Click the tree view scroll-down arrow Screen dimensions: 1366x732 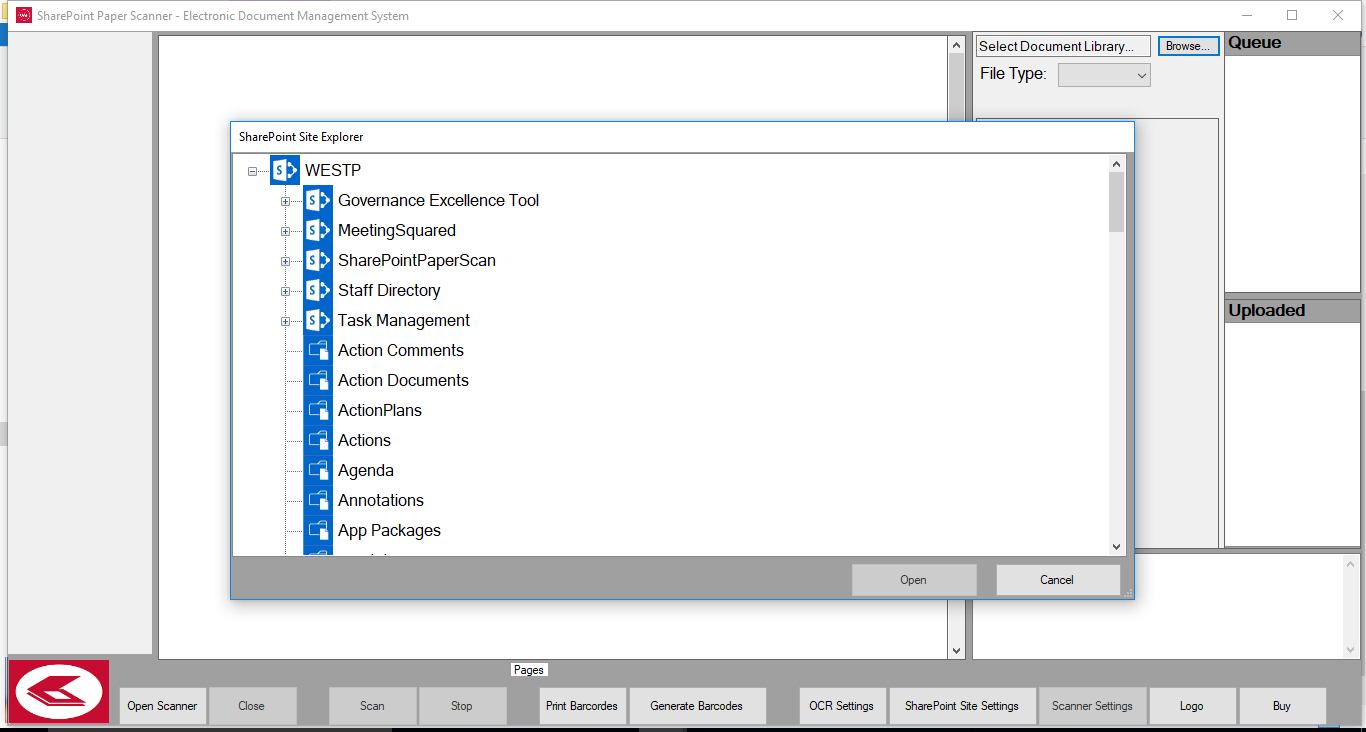pyautogui.click(x=1117, y=547)
